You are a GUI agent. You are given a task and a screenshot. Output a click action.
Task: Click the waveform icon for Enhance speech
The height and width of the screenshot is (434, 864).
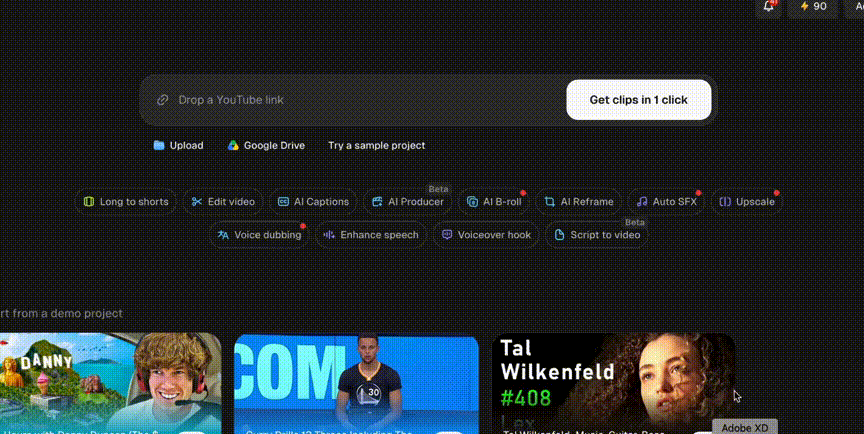[x=329, y=235]
